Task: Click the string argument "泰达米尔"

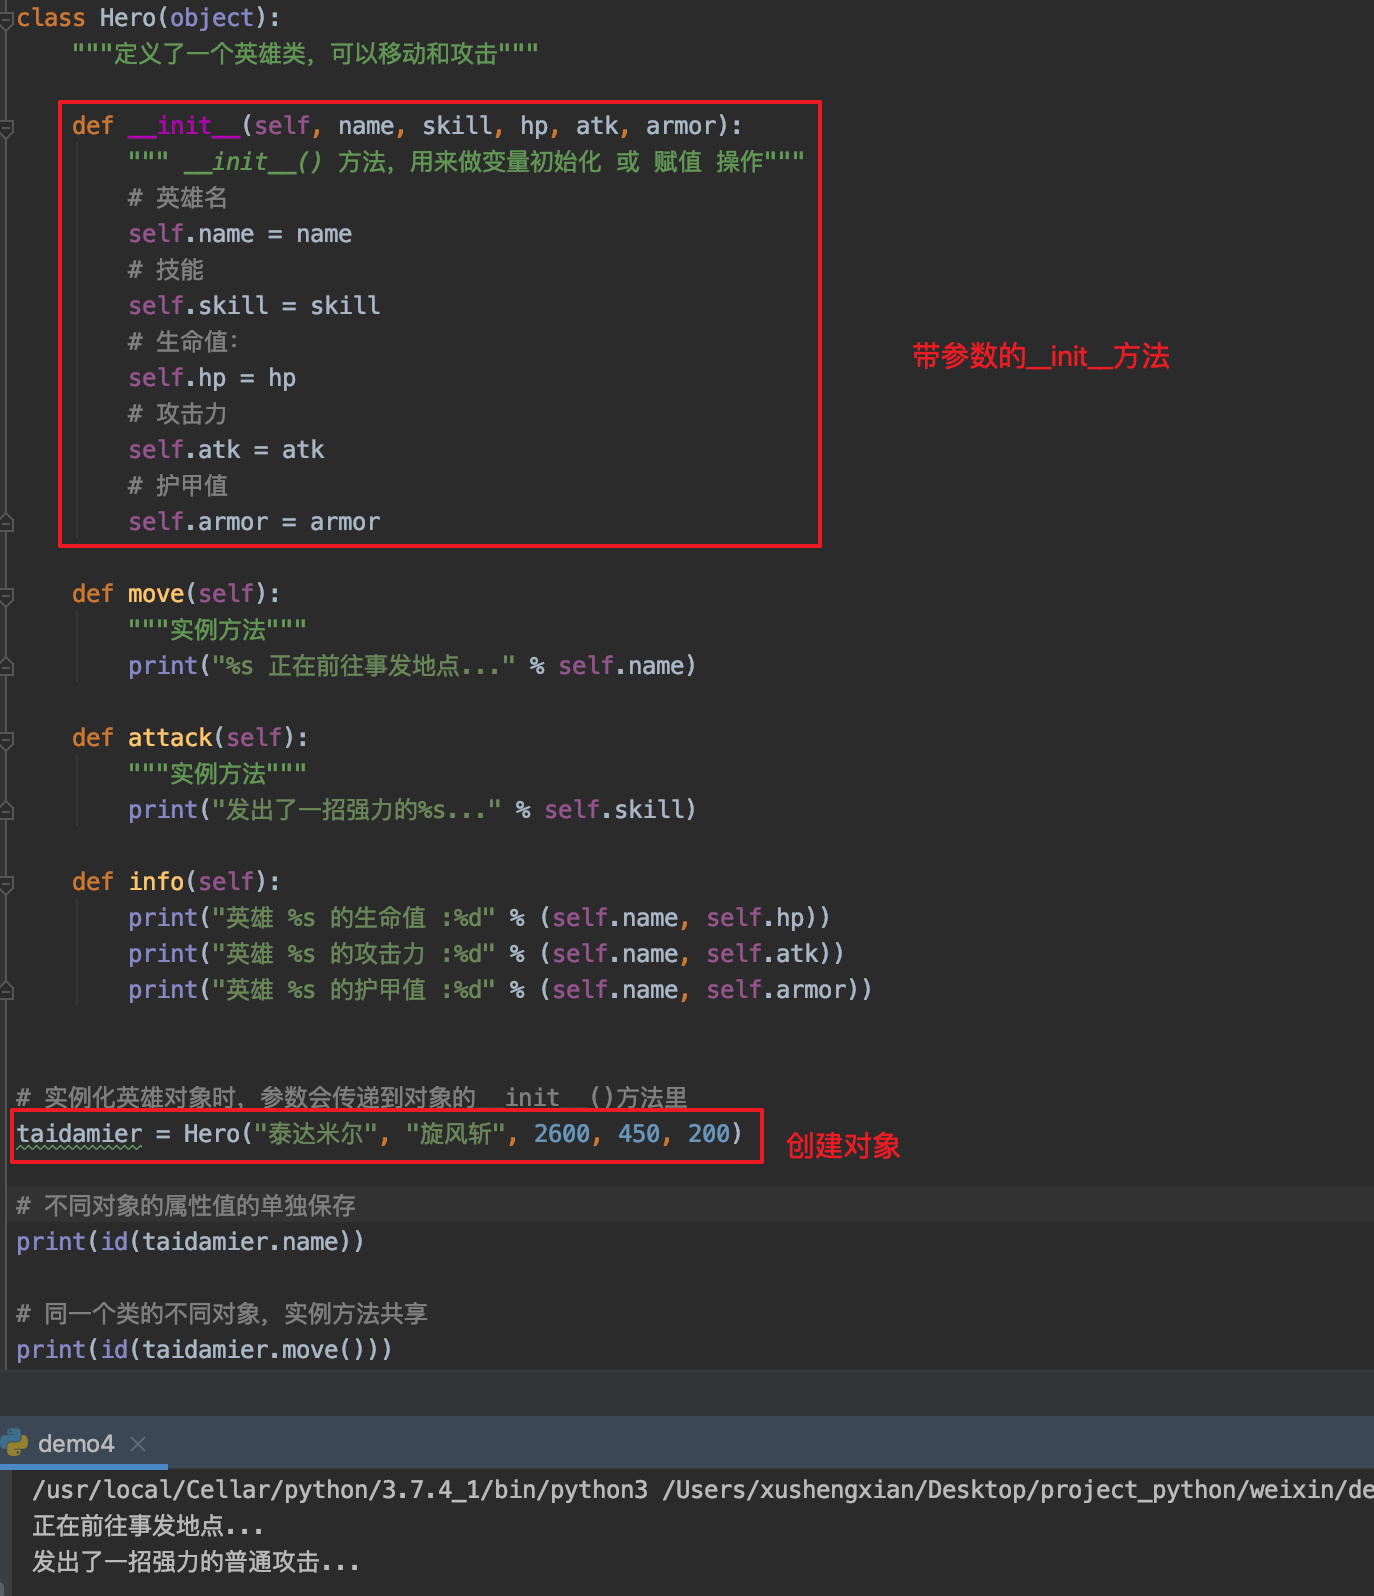Action: 315,1134
